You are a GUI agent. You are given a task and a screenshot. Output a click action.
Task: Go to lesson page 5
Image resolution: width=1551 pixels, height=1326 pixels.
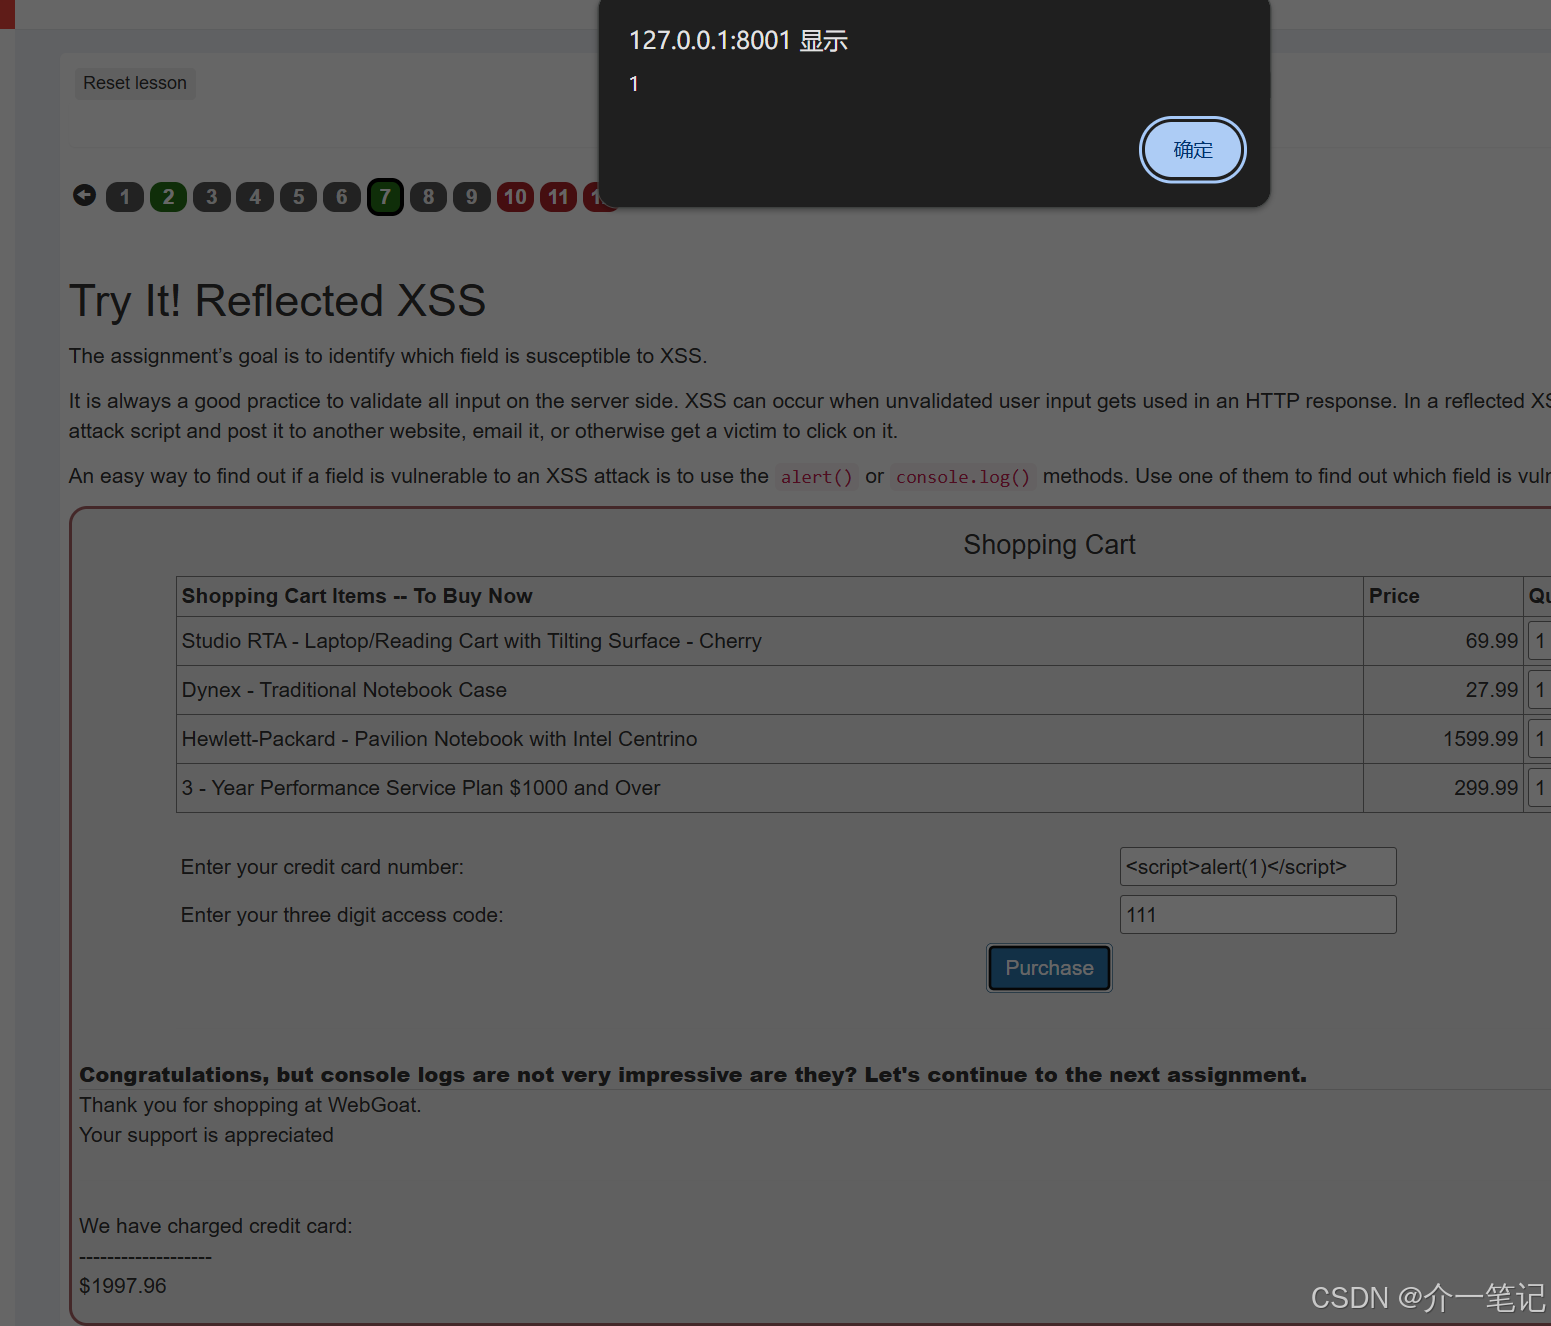tap(298, 197)
